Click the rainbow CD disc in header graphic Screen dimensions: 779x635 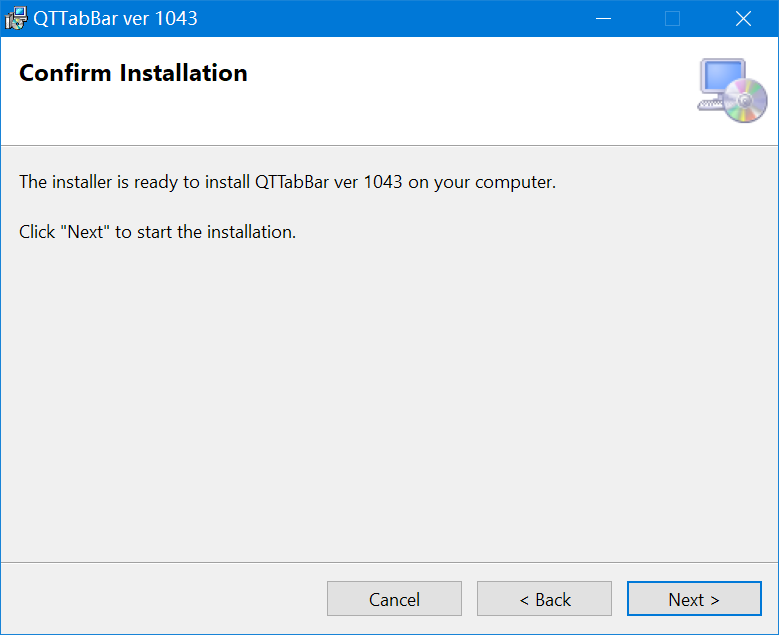coord(746,101)
